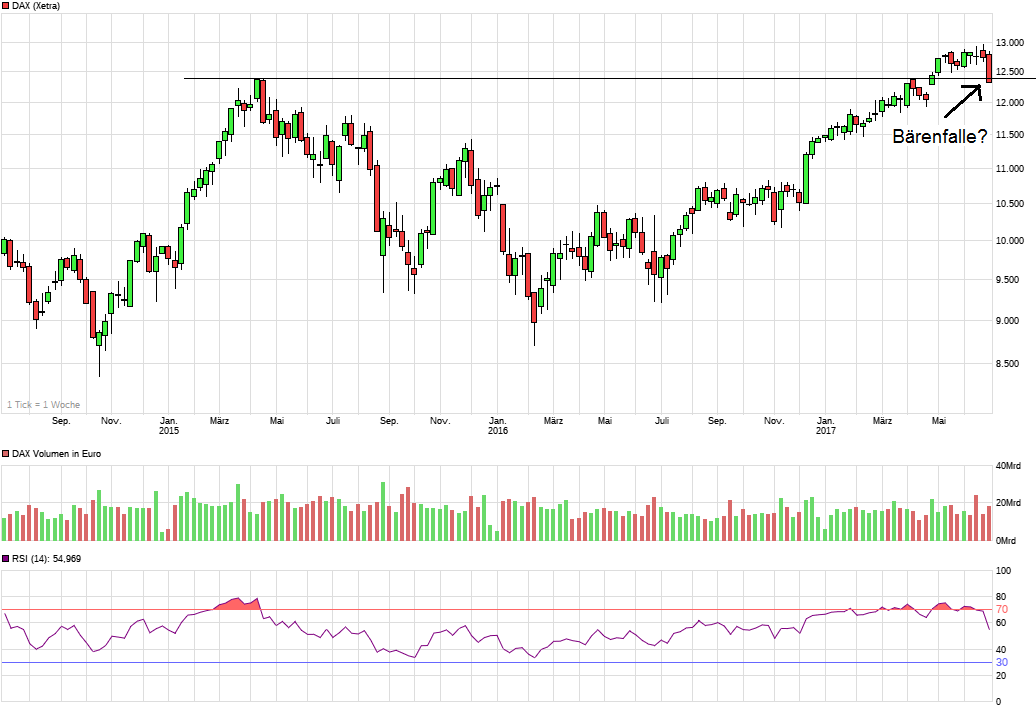Select the RSI (14): 54,969 legend label
Viewport: 1036px width, 711px height.
click(46, 559)
